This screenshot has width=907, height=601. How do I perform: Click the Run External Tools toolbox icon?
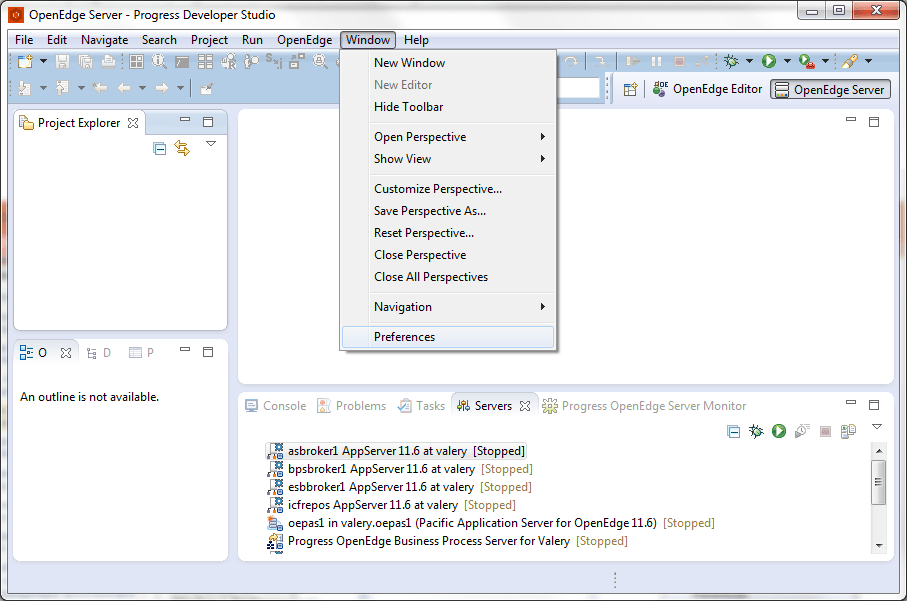click(806, 61)
